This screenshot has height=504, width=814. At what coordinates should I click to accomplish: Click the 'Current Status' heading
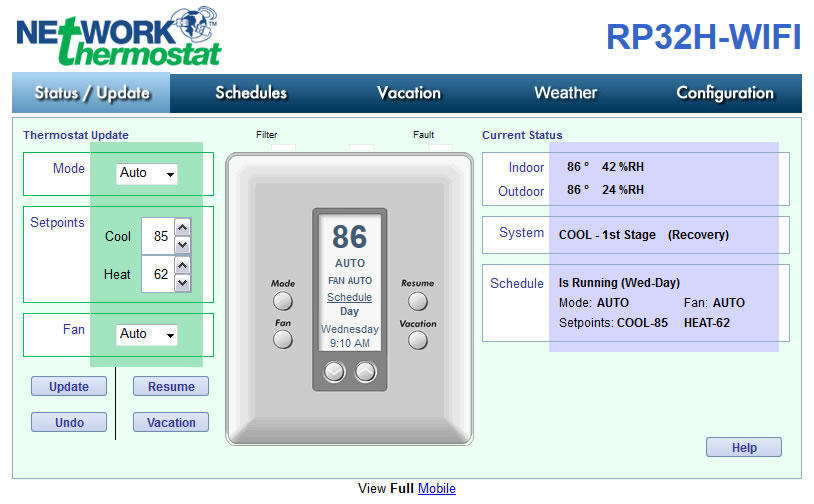(x=522, y=135)
